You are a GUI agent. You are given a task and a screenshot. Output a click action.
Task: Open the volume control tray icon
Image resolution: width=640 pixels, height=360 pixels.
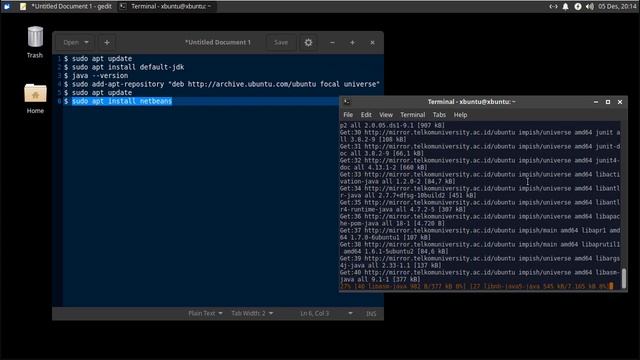(590, 7)
